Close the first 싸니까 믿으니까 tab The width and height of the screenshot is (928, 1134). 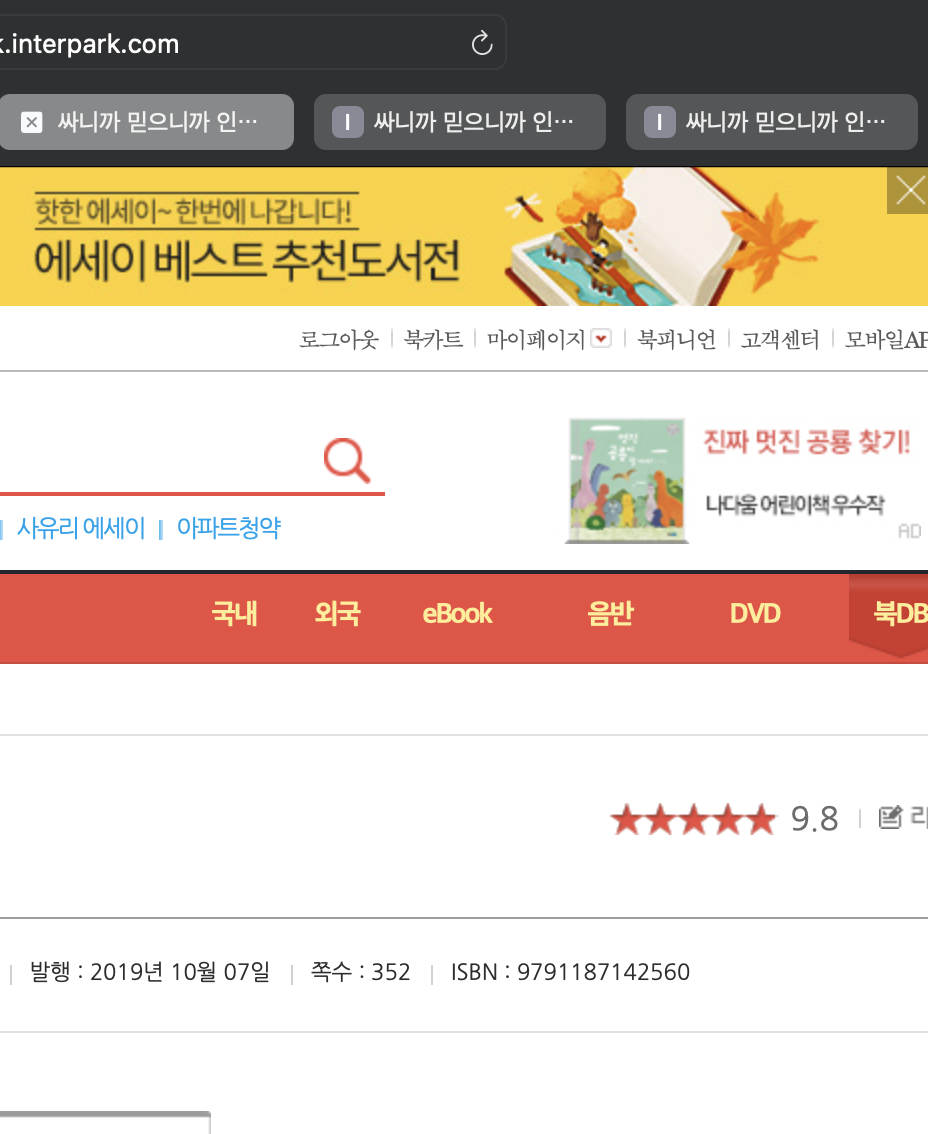click(30, 122)
